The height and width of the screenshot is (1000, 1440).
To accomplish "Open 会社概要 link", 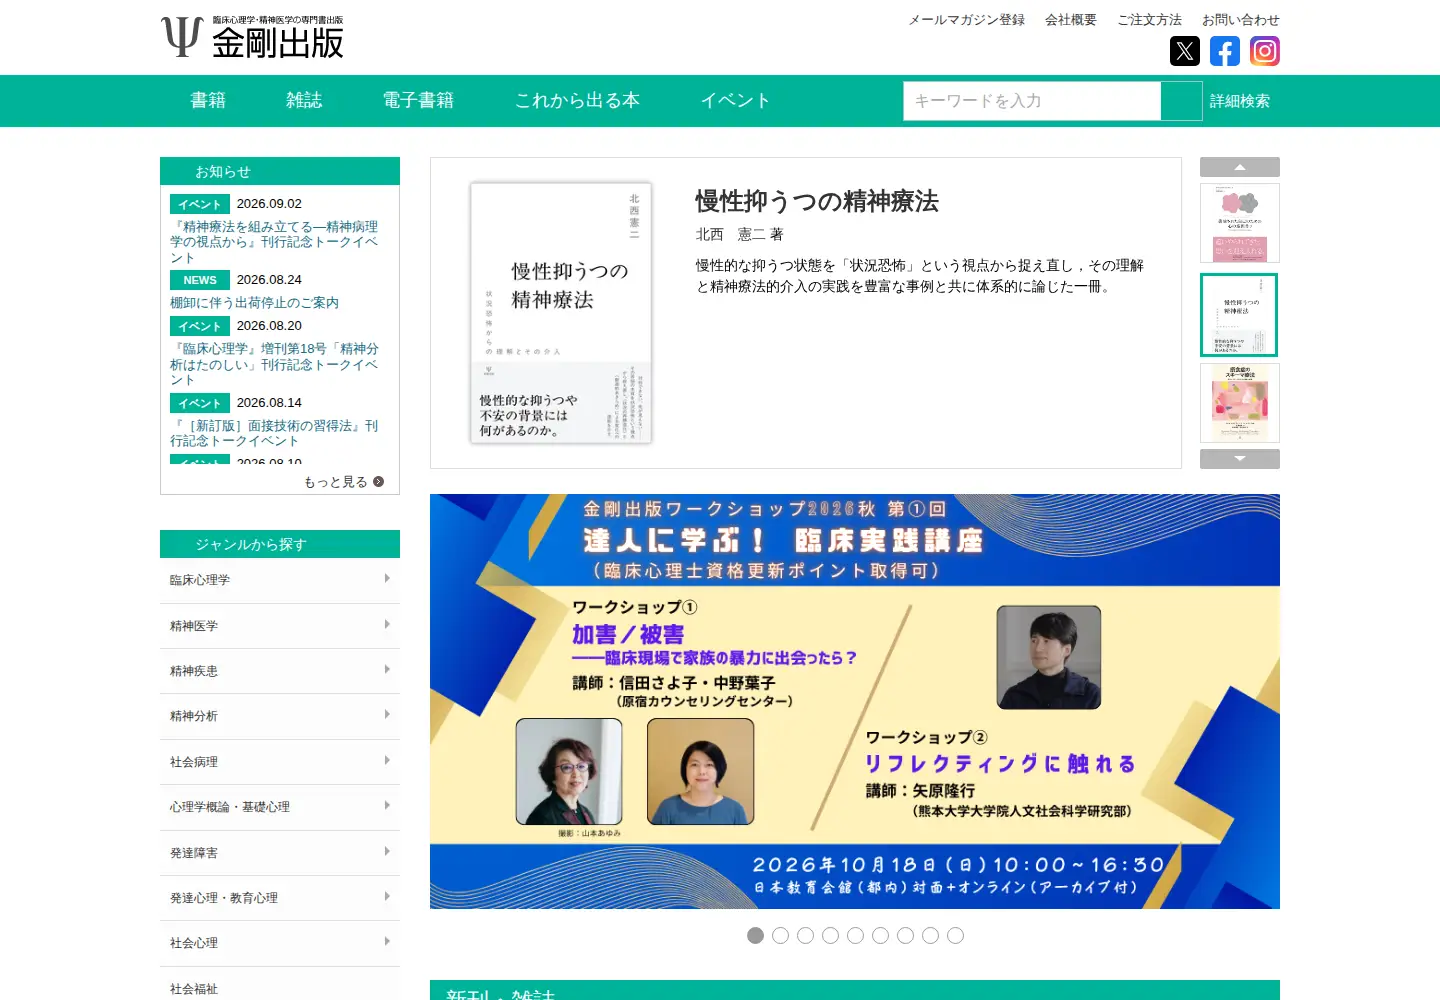I will 1071,20.
